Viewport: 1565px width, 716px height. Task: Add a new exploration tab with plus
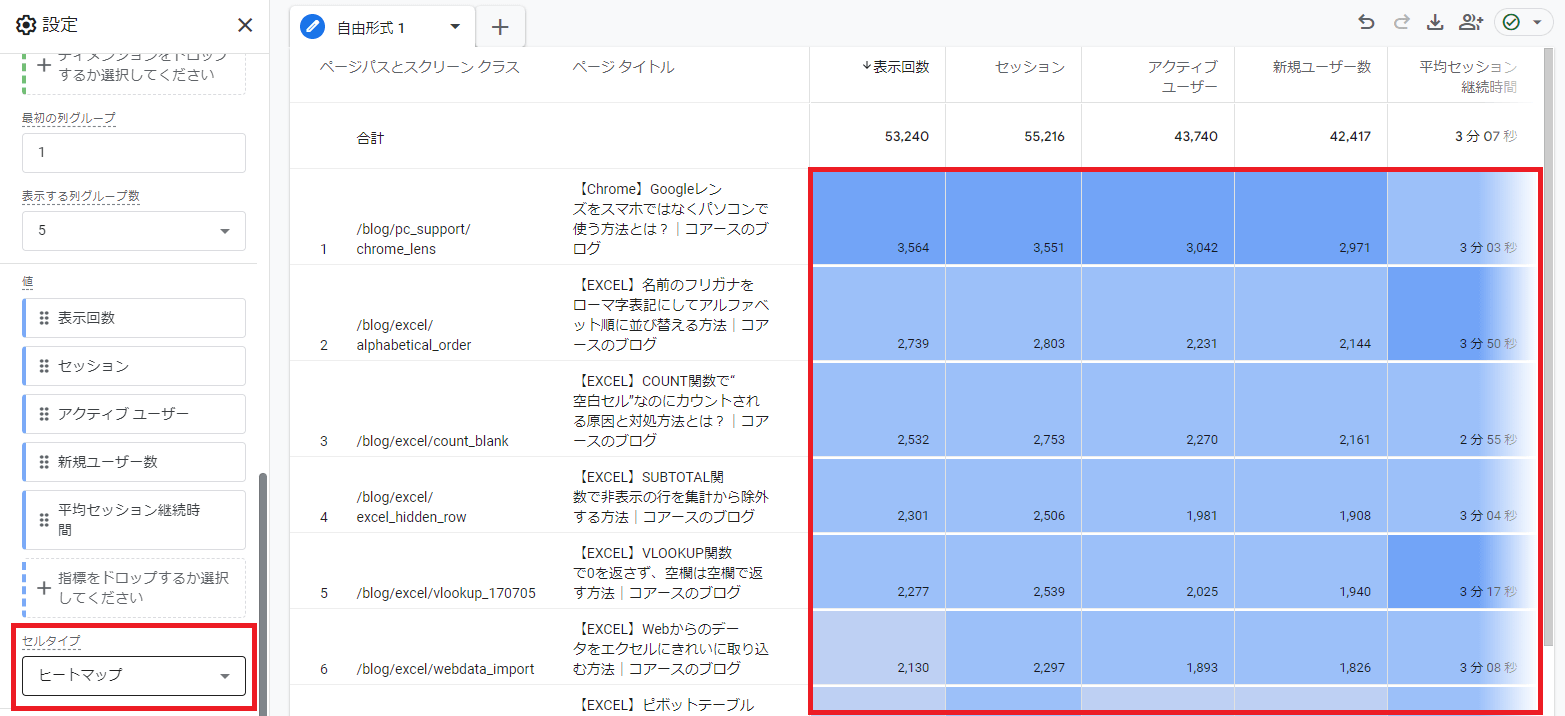(x=500, y=27)
